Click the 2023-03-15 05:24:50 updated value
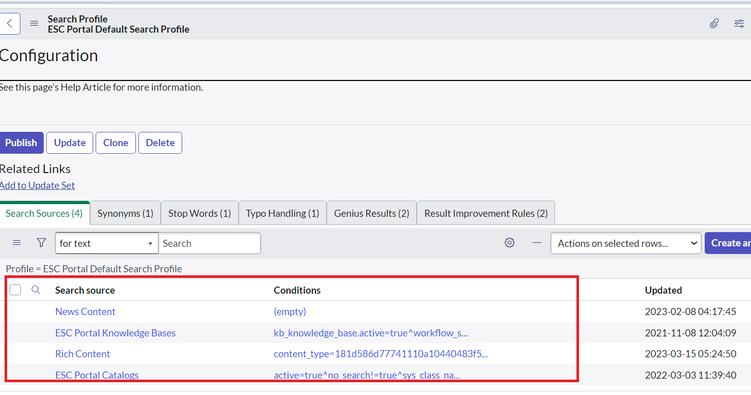The image size is (751, 395). click(690, 354)
